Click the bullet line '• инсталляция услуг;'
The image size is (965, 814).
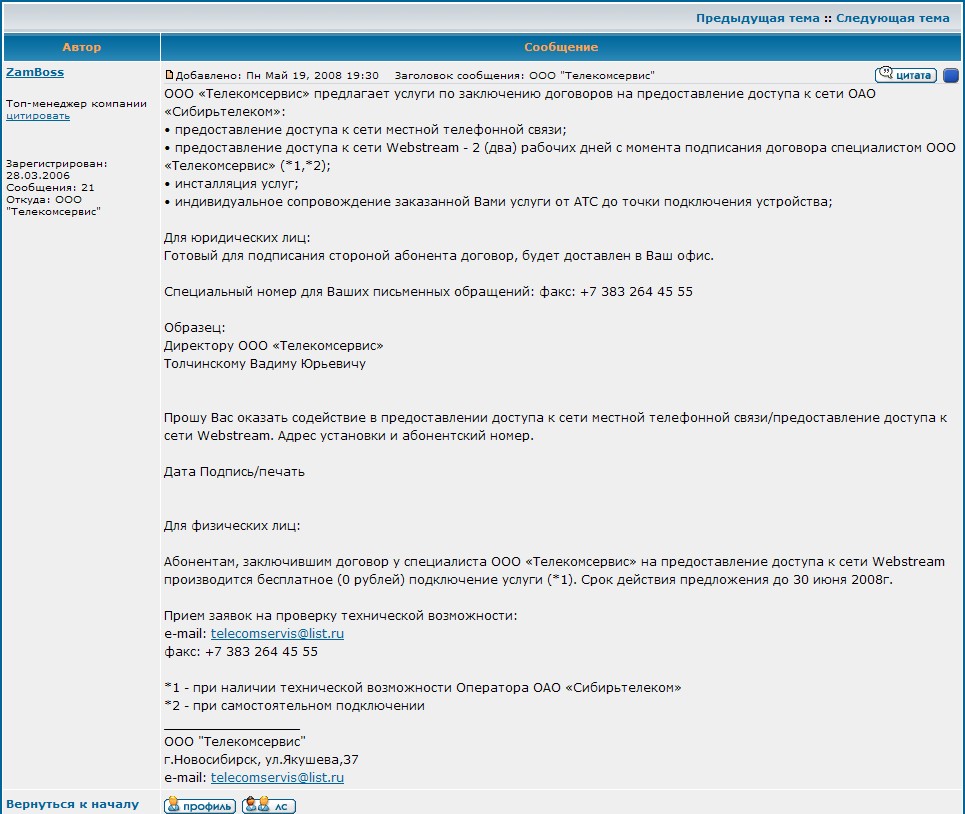[231, 183]
